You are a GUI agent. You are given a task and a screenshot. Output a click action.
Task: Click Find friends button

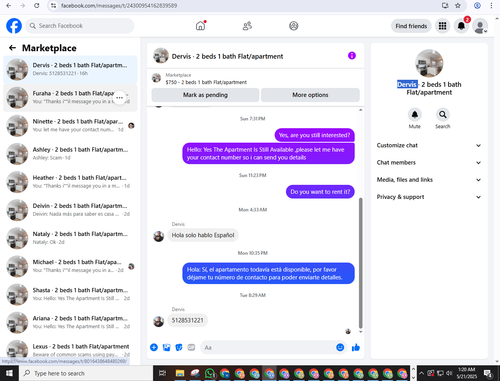411,26
